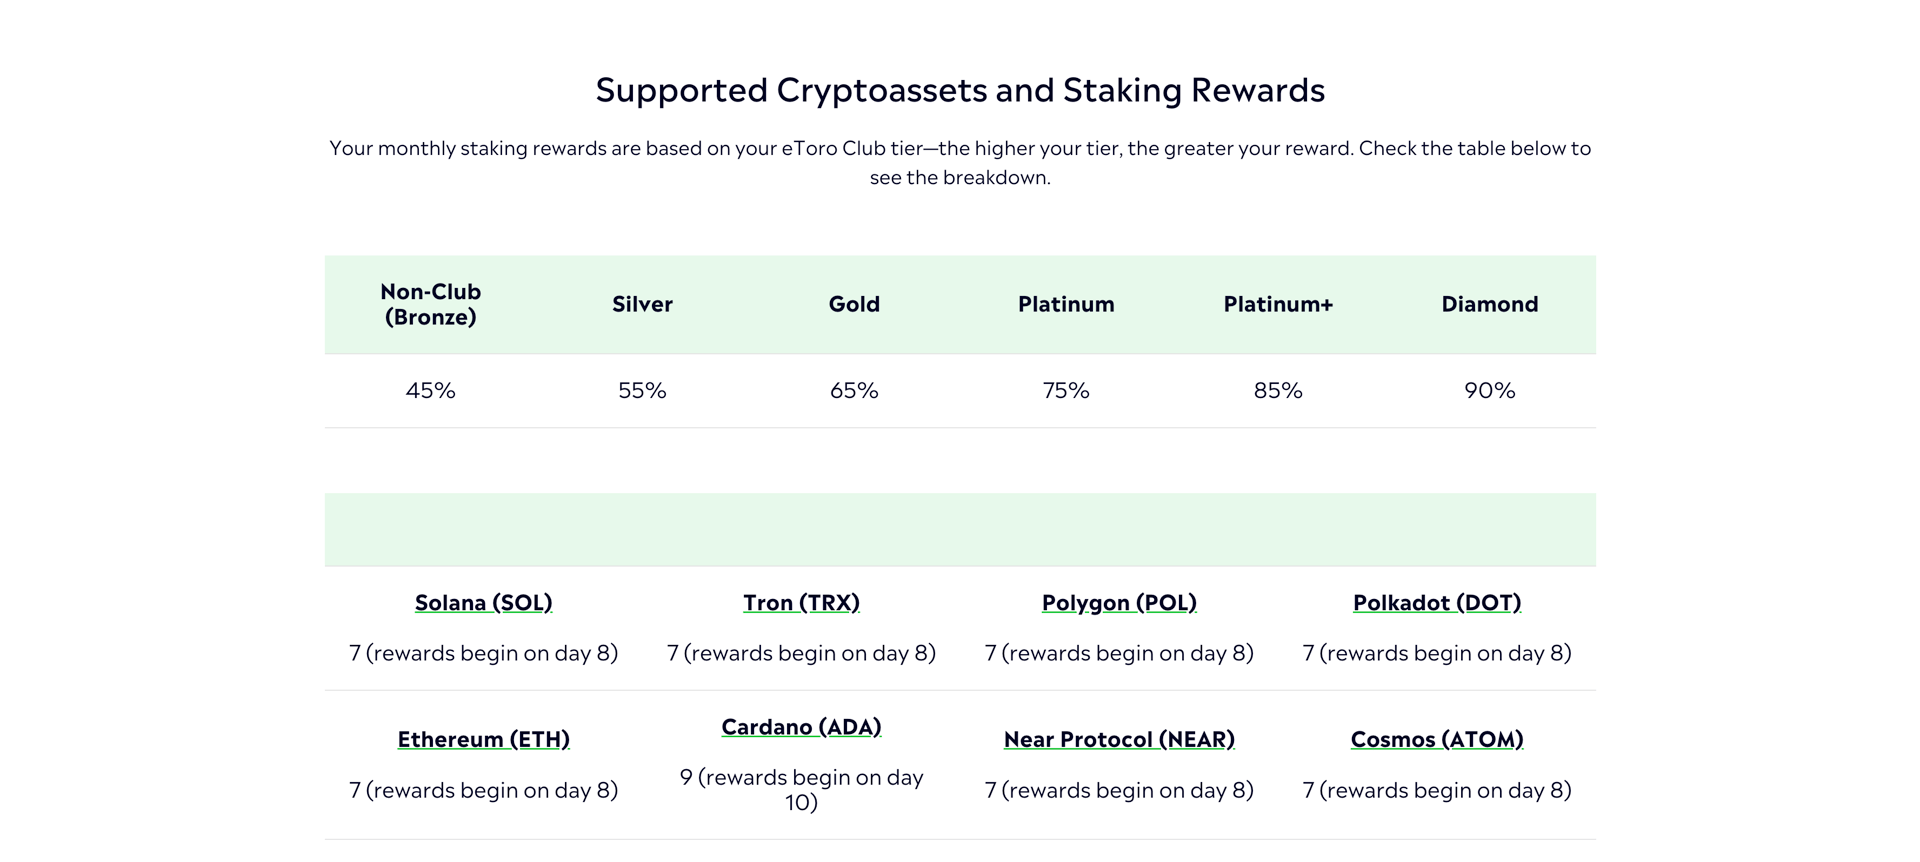1920x862 pixels.
Task: Open the Cosmos (ATOM) link
Action: click(1437, 740)
